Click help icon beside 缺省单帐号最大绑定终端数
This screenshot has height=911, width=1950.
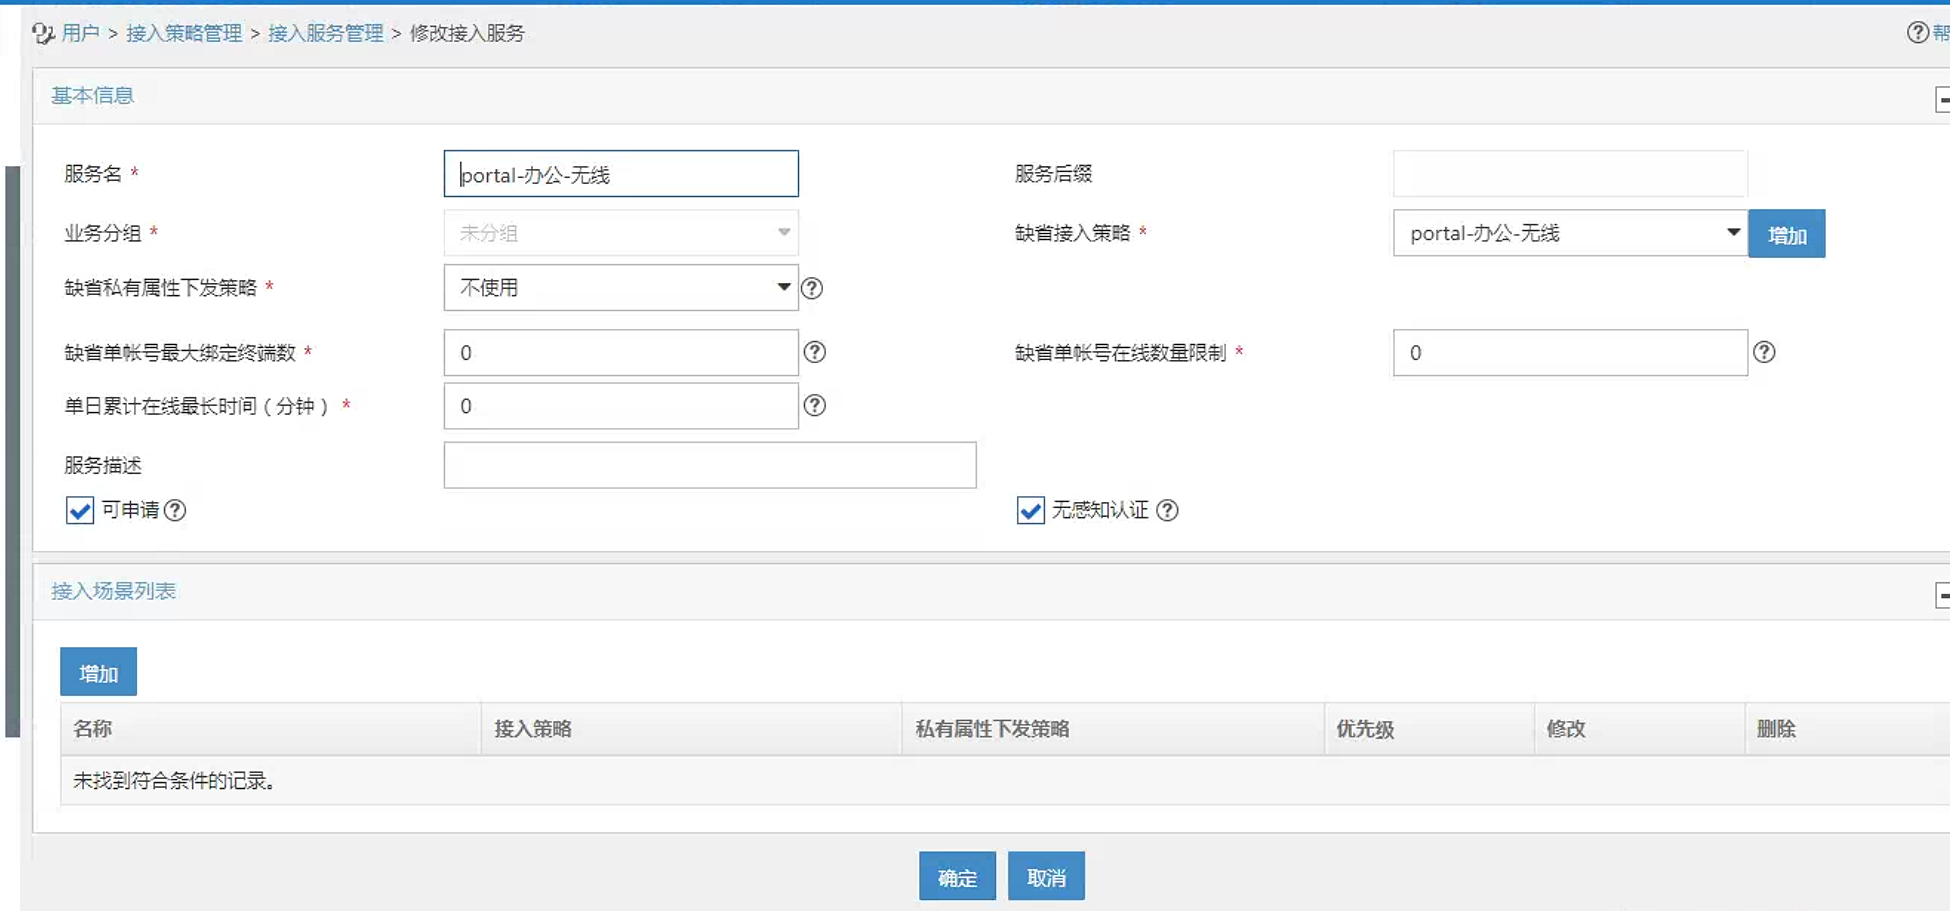[815, 352]
